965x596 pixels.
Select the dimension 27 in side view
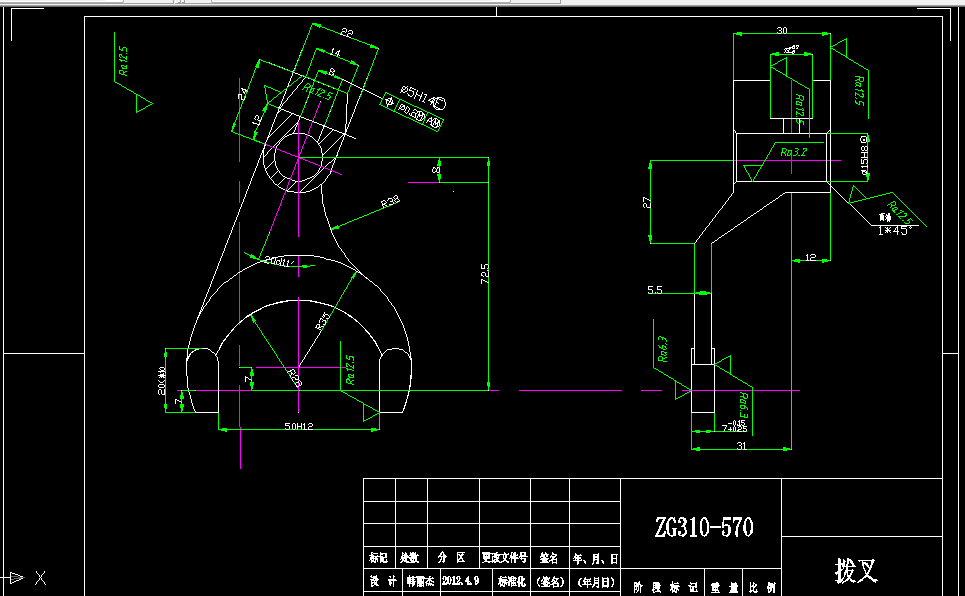point(647,202)
